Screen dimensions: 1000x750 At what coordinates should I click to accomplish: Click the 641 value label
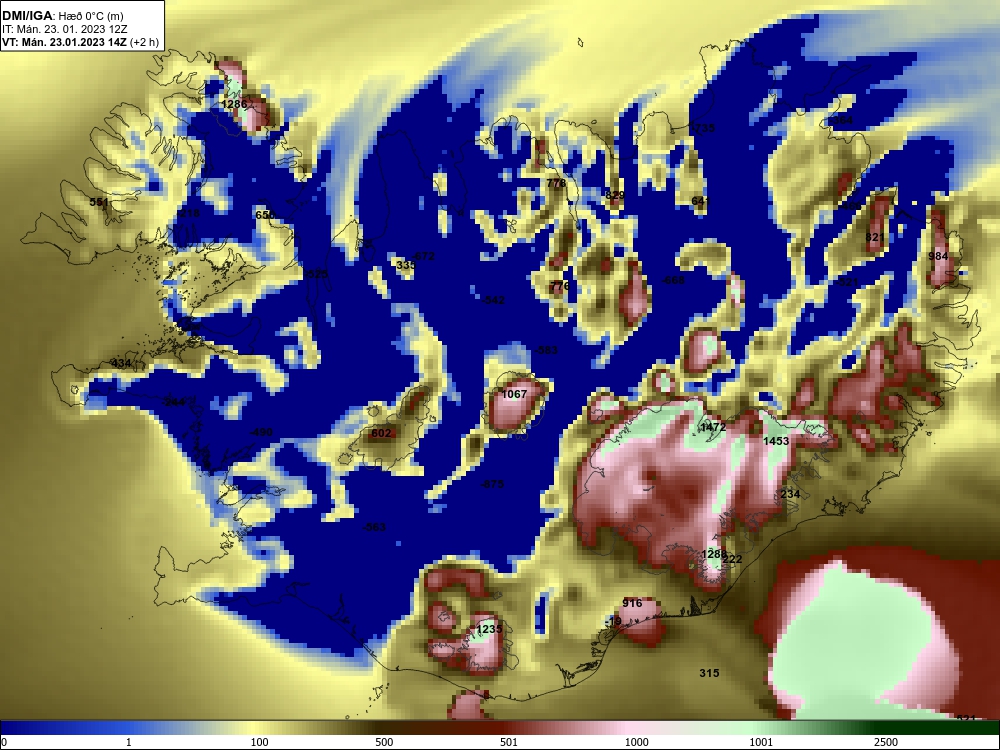point(701,201)
